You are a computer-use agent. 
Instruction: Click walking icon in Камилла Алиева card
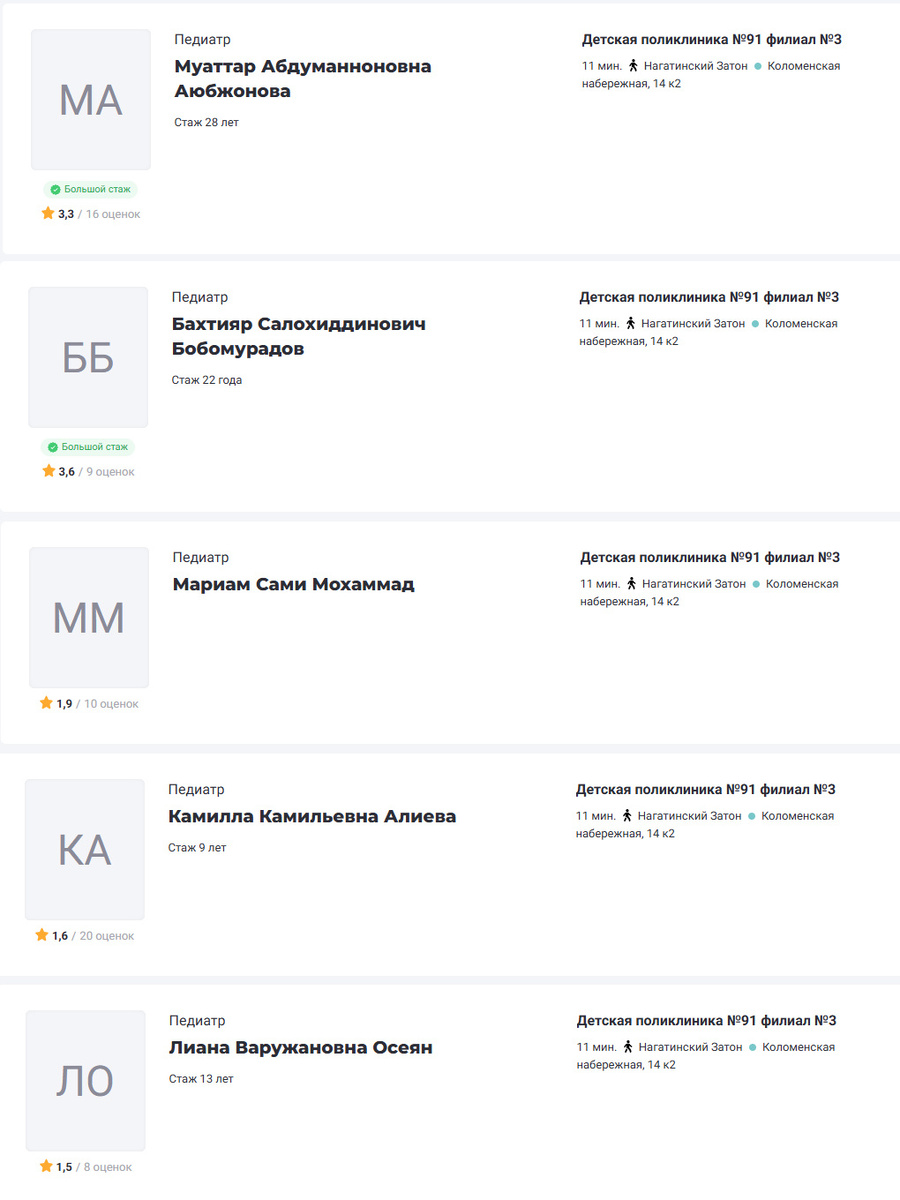pos(626,815)
